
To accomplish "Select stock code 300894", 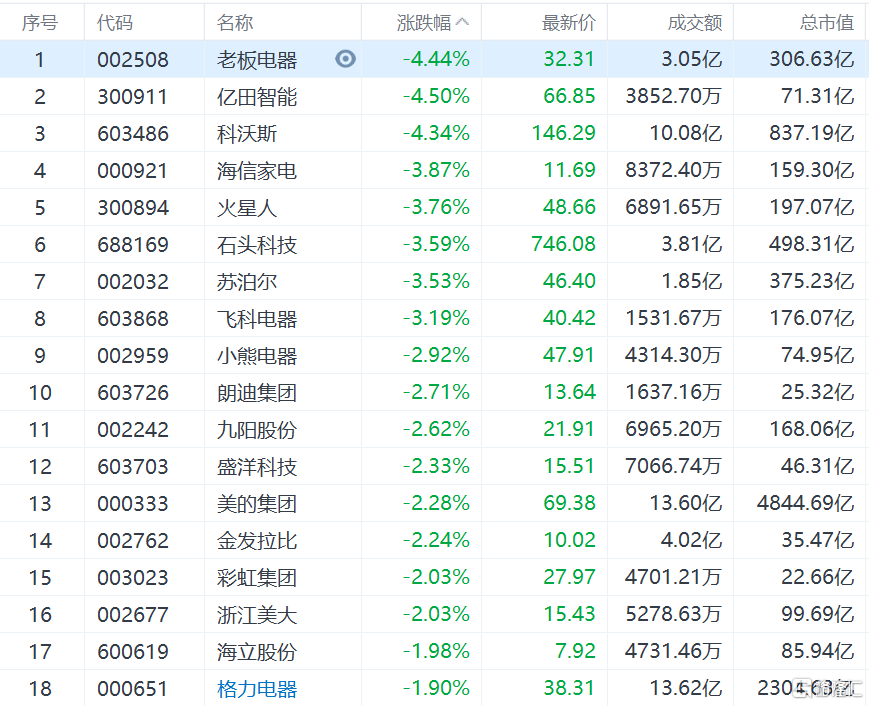I will [x=133, y=208].
